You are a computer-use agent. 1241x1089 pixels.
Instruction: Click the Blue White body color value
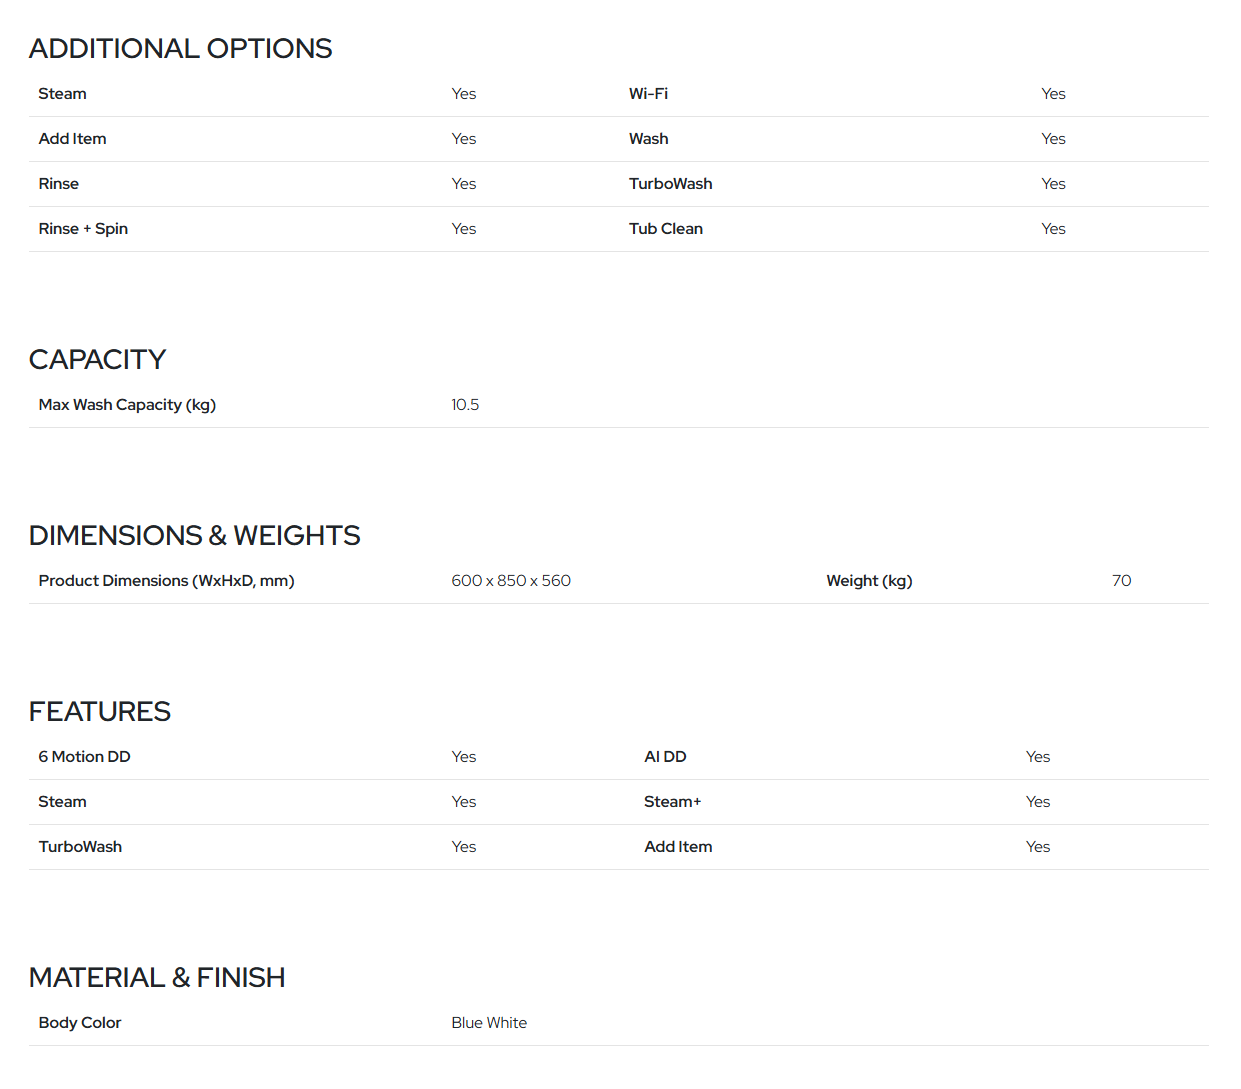[489, 1023]
